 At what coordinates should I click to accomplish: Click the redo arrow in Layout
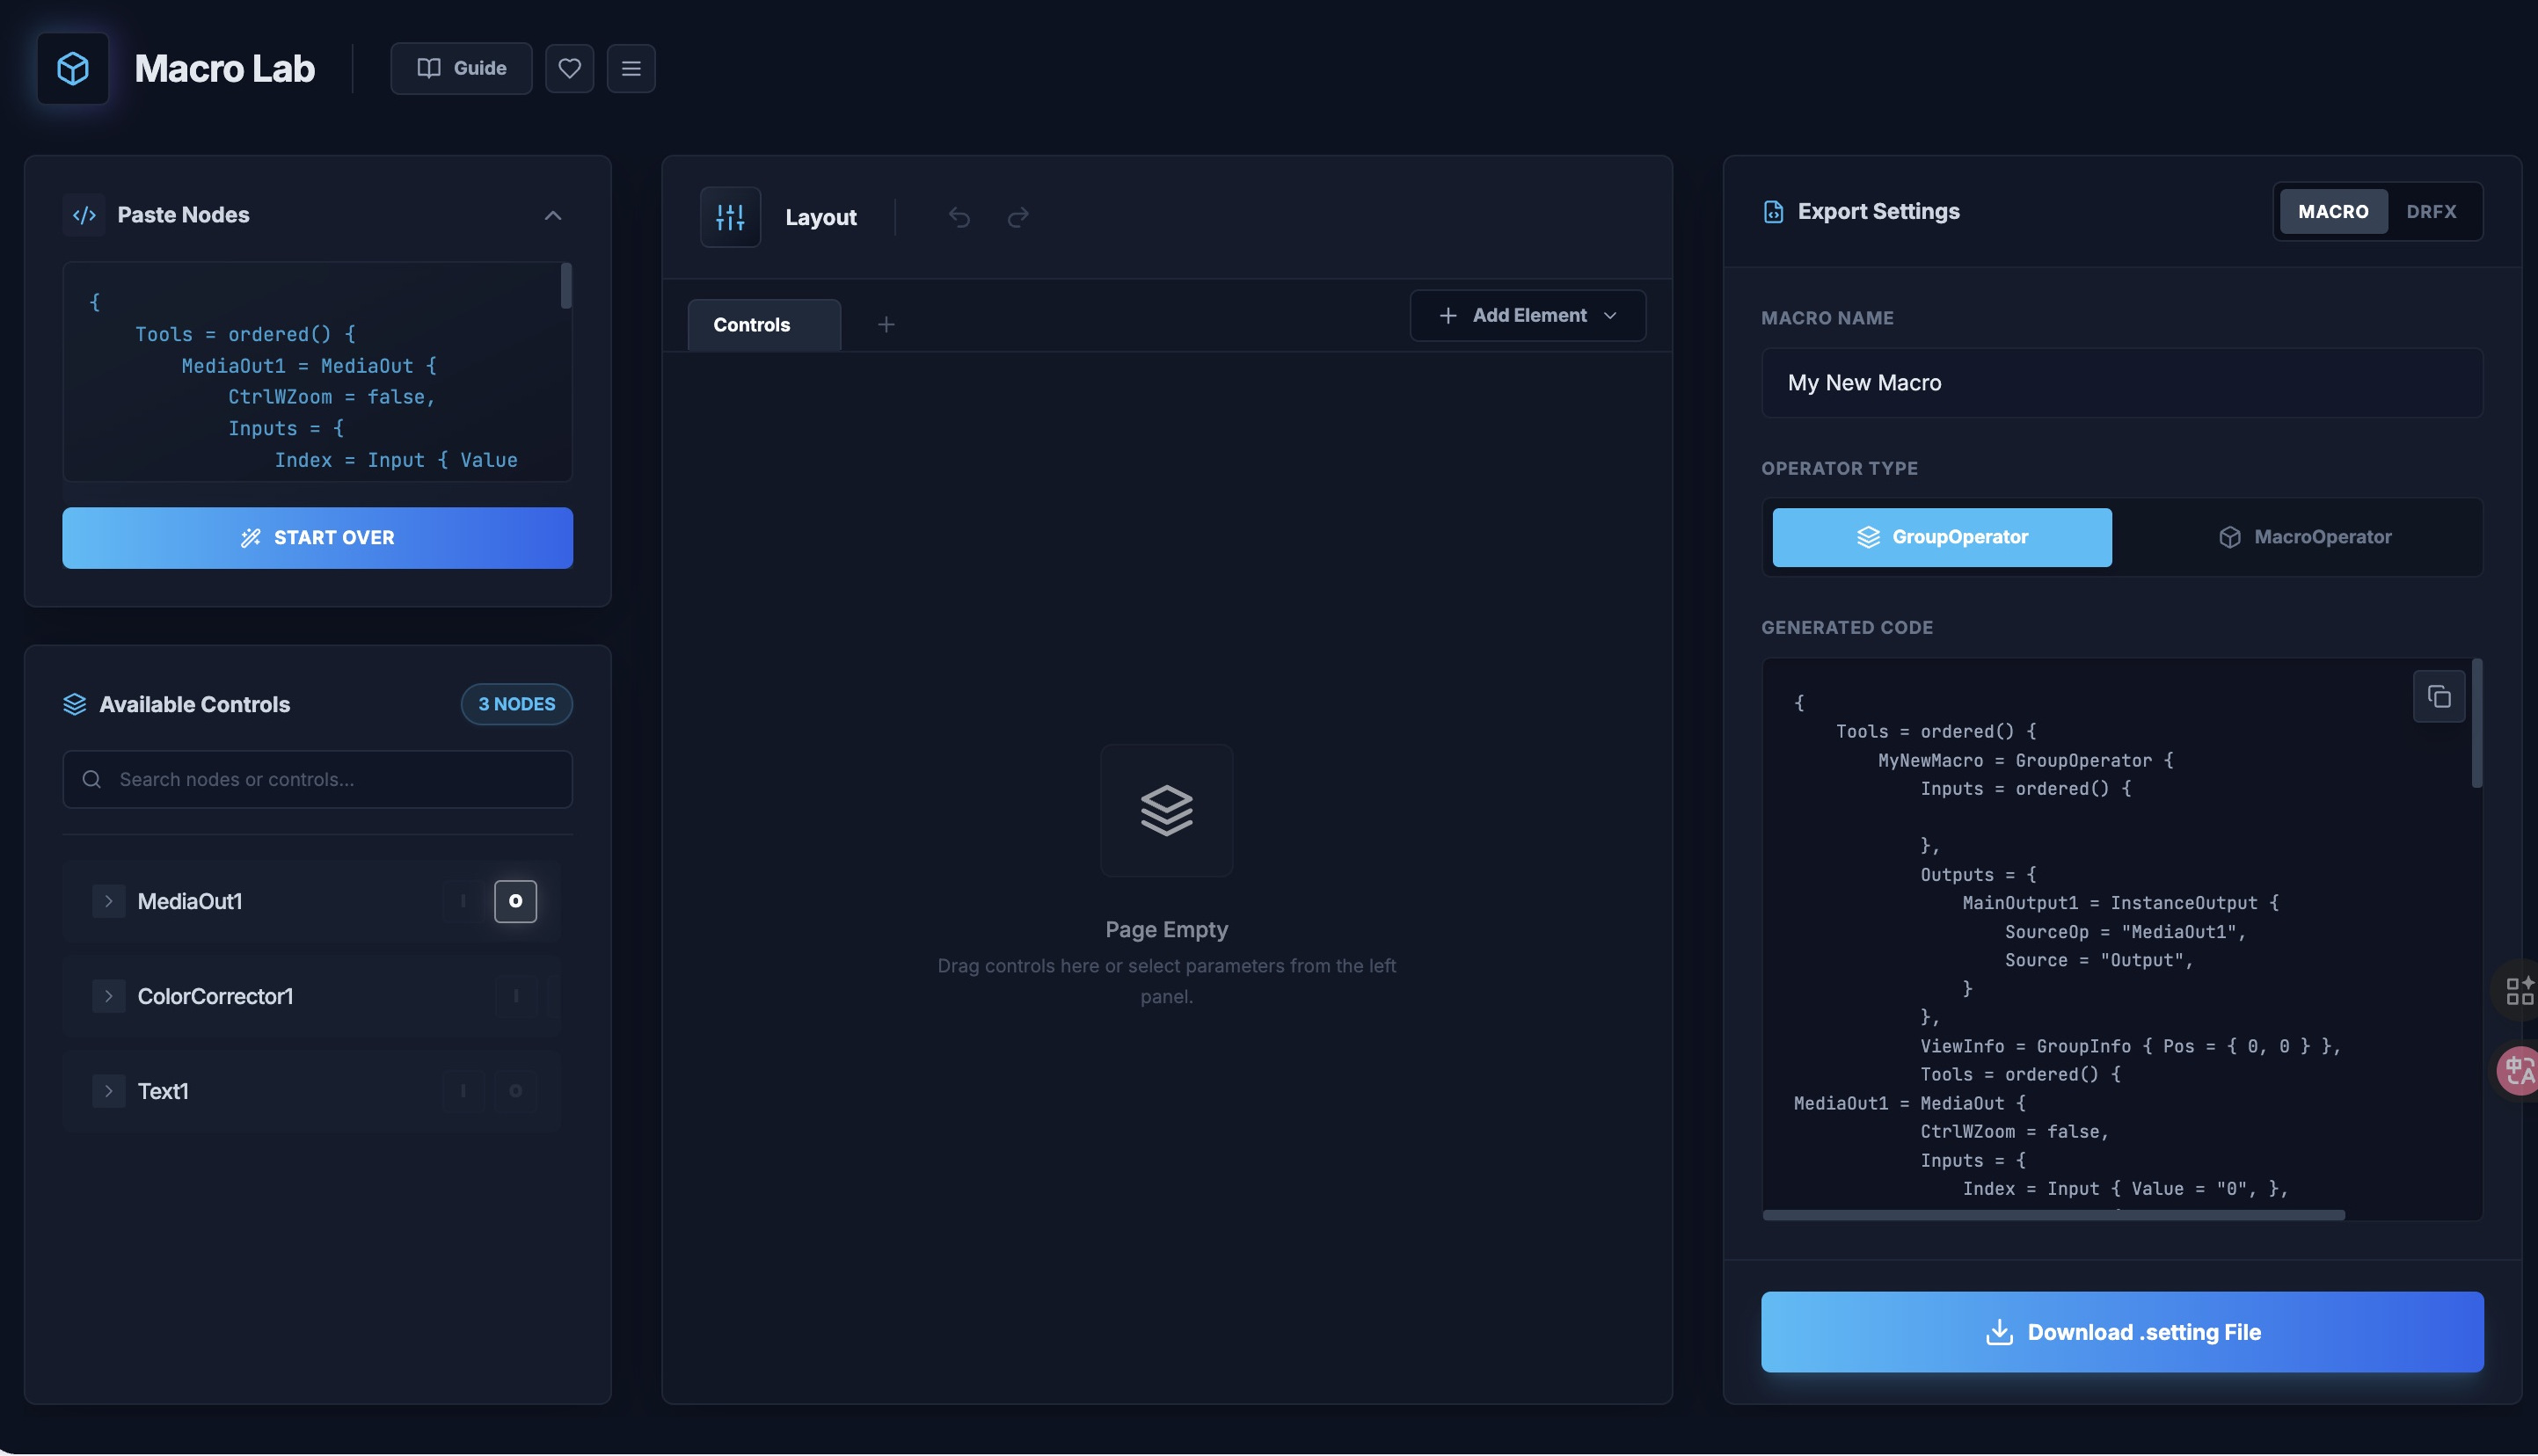[1018, 217]
